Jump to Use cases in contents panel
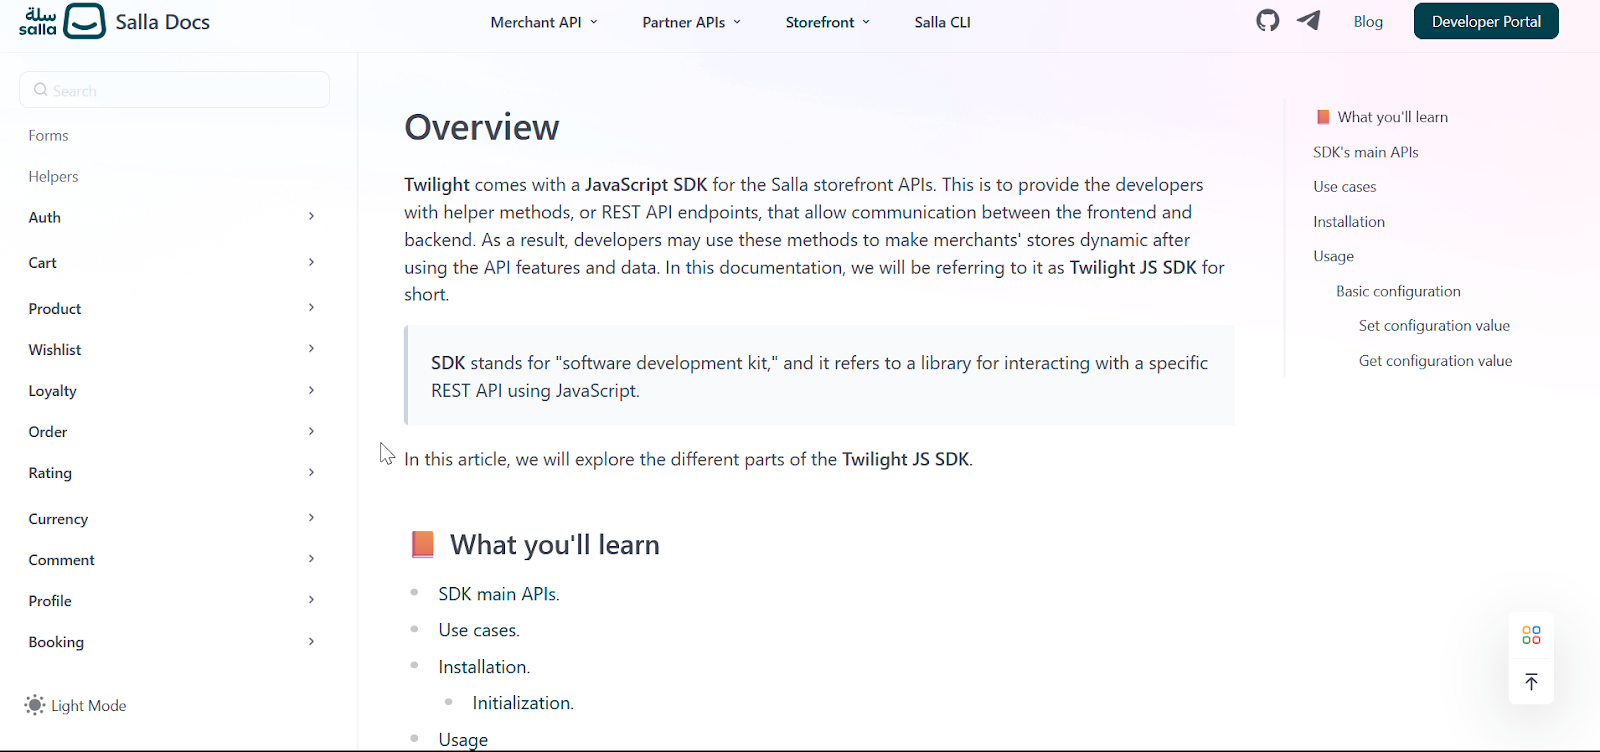1600x752 pixels. coord(1345,187)
